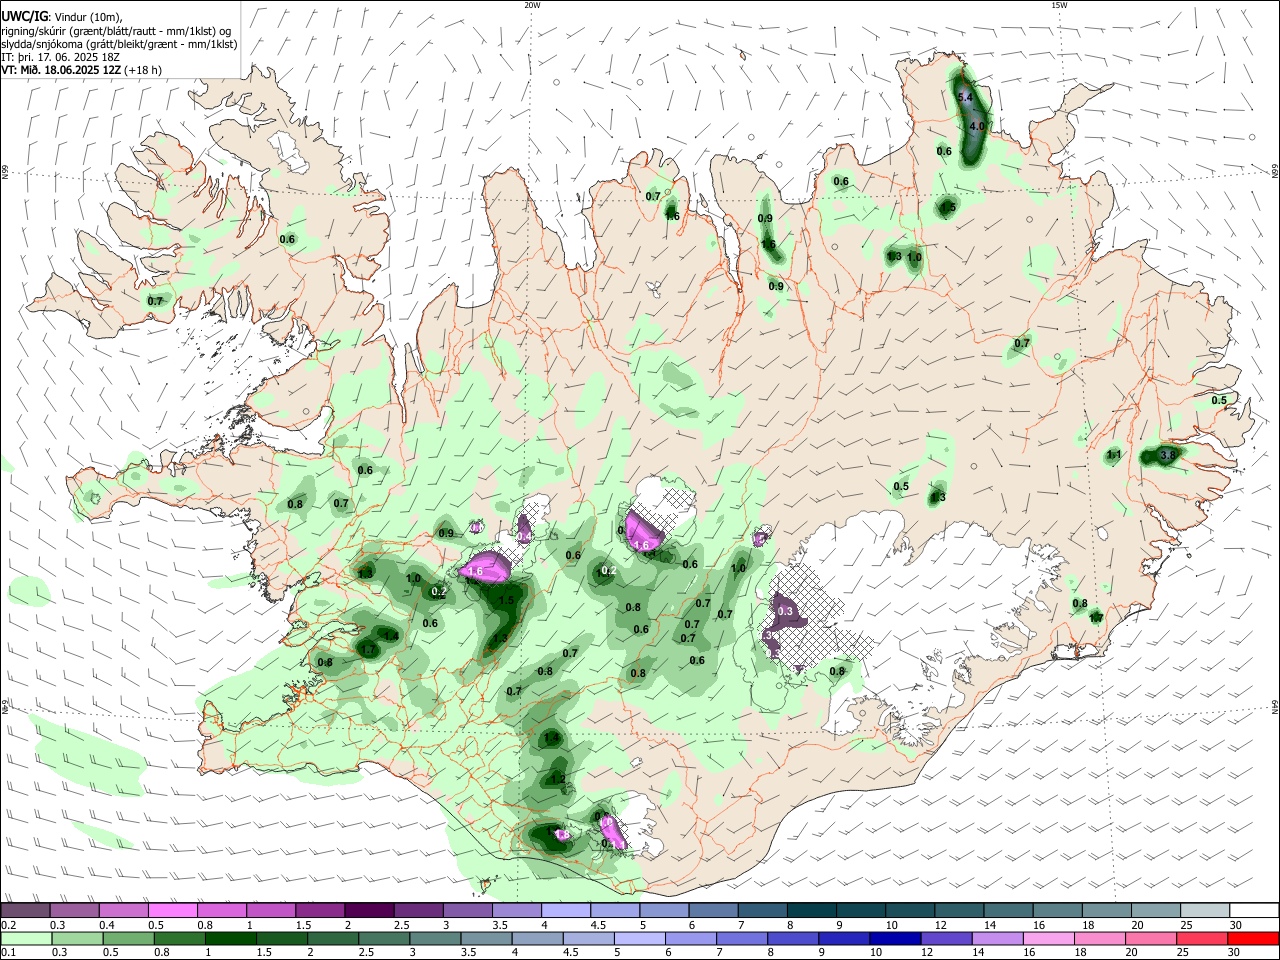Click the '5.4' precipitation value in the northeast
The image size is (1280, 960).
coord(965,97)
